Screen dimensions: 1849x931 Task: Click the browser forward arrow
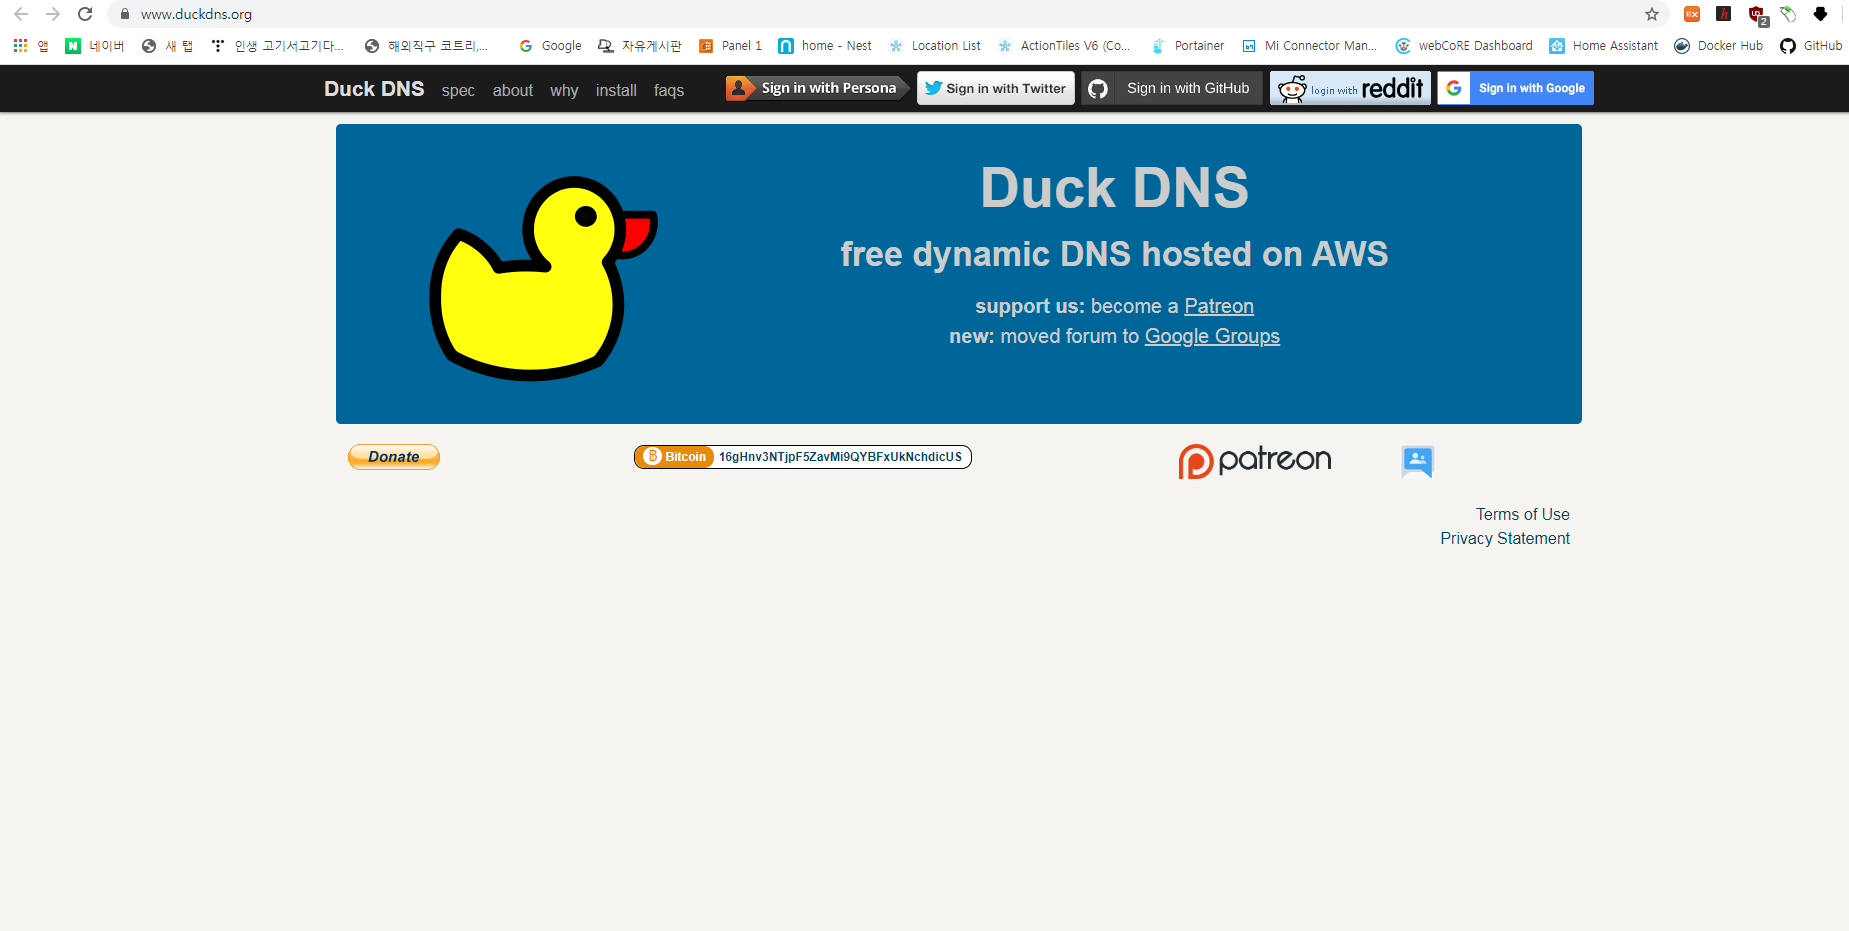point(53,14)
